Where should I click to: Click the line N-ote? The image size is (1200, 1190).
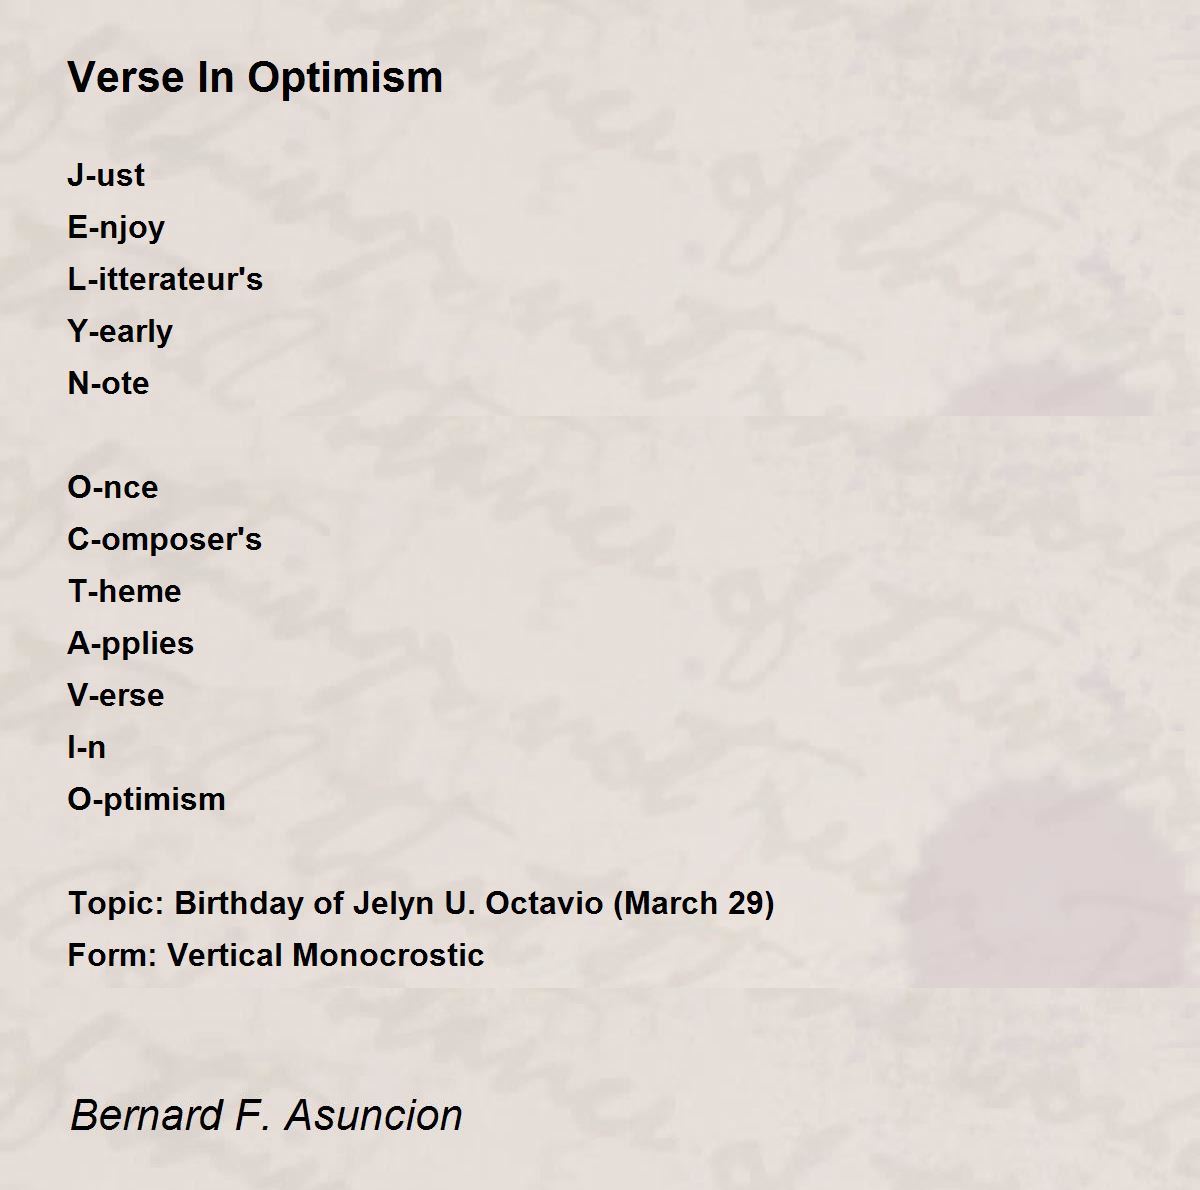108,383
